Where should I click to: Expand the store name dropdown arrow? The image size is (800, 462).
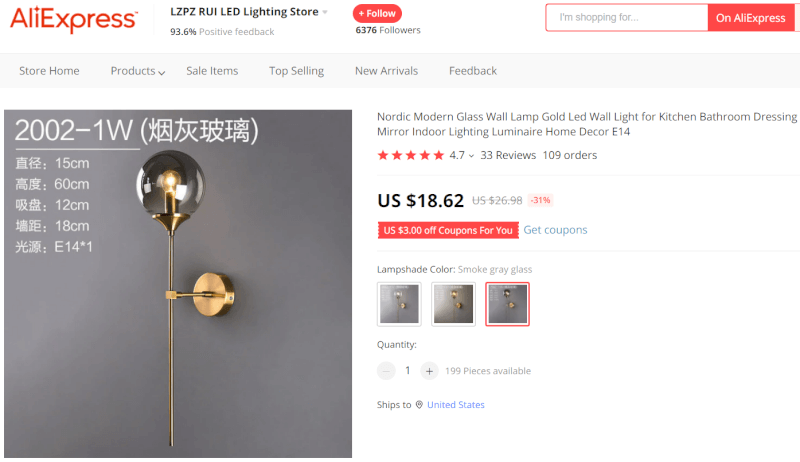(x=325, y=12)
